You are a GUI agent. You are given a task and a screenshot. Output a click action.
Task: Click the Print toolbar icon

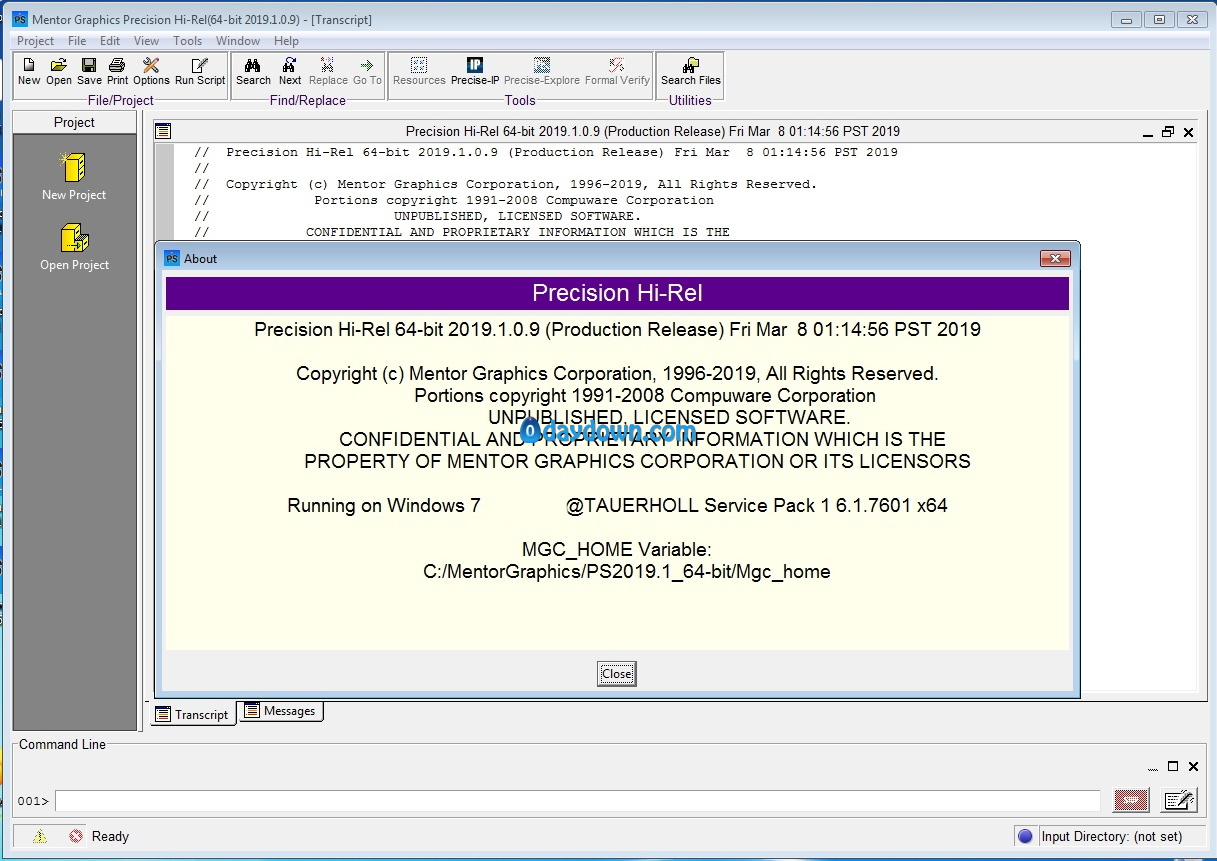pyautogui.click(x=117, y=65)
